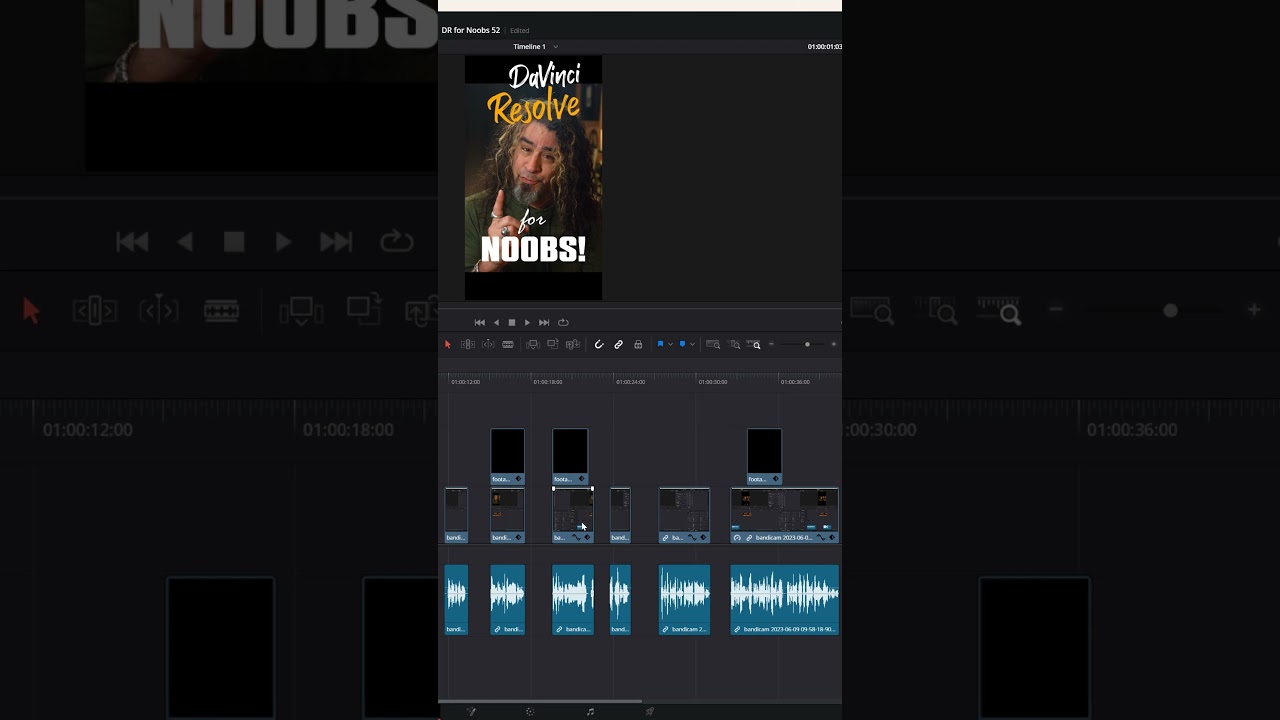Click the Overwrite Clip tool icon

(552, 344)
